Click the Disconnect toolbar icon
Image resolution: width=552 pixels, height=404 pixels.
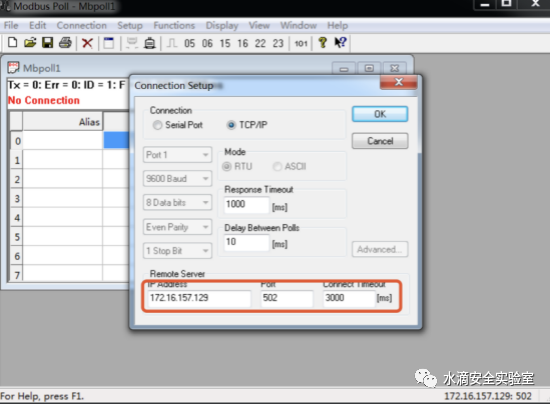pyautogui.click(x=150, y=43)
